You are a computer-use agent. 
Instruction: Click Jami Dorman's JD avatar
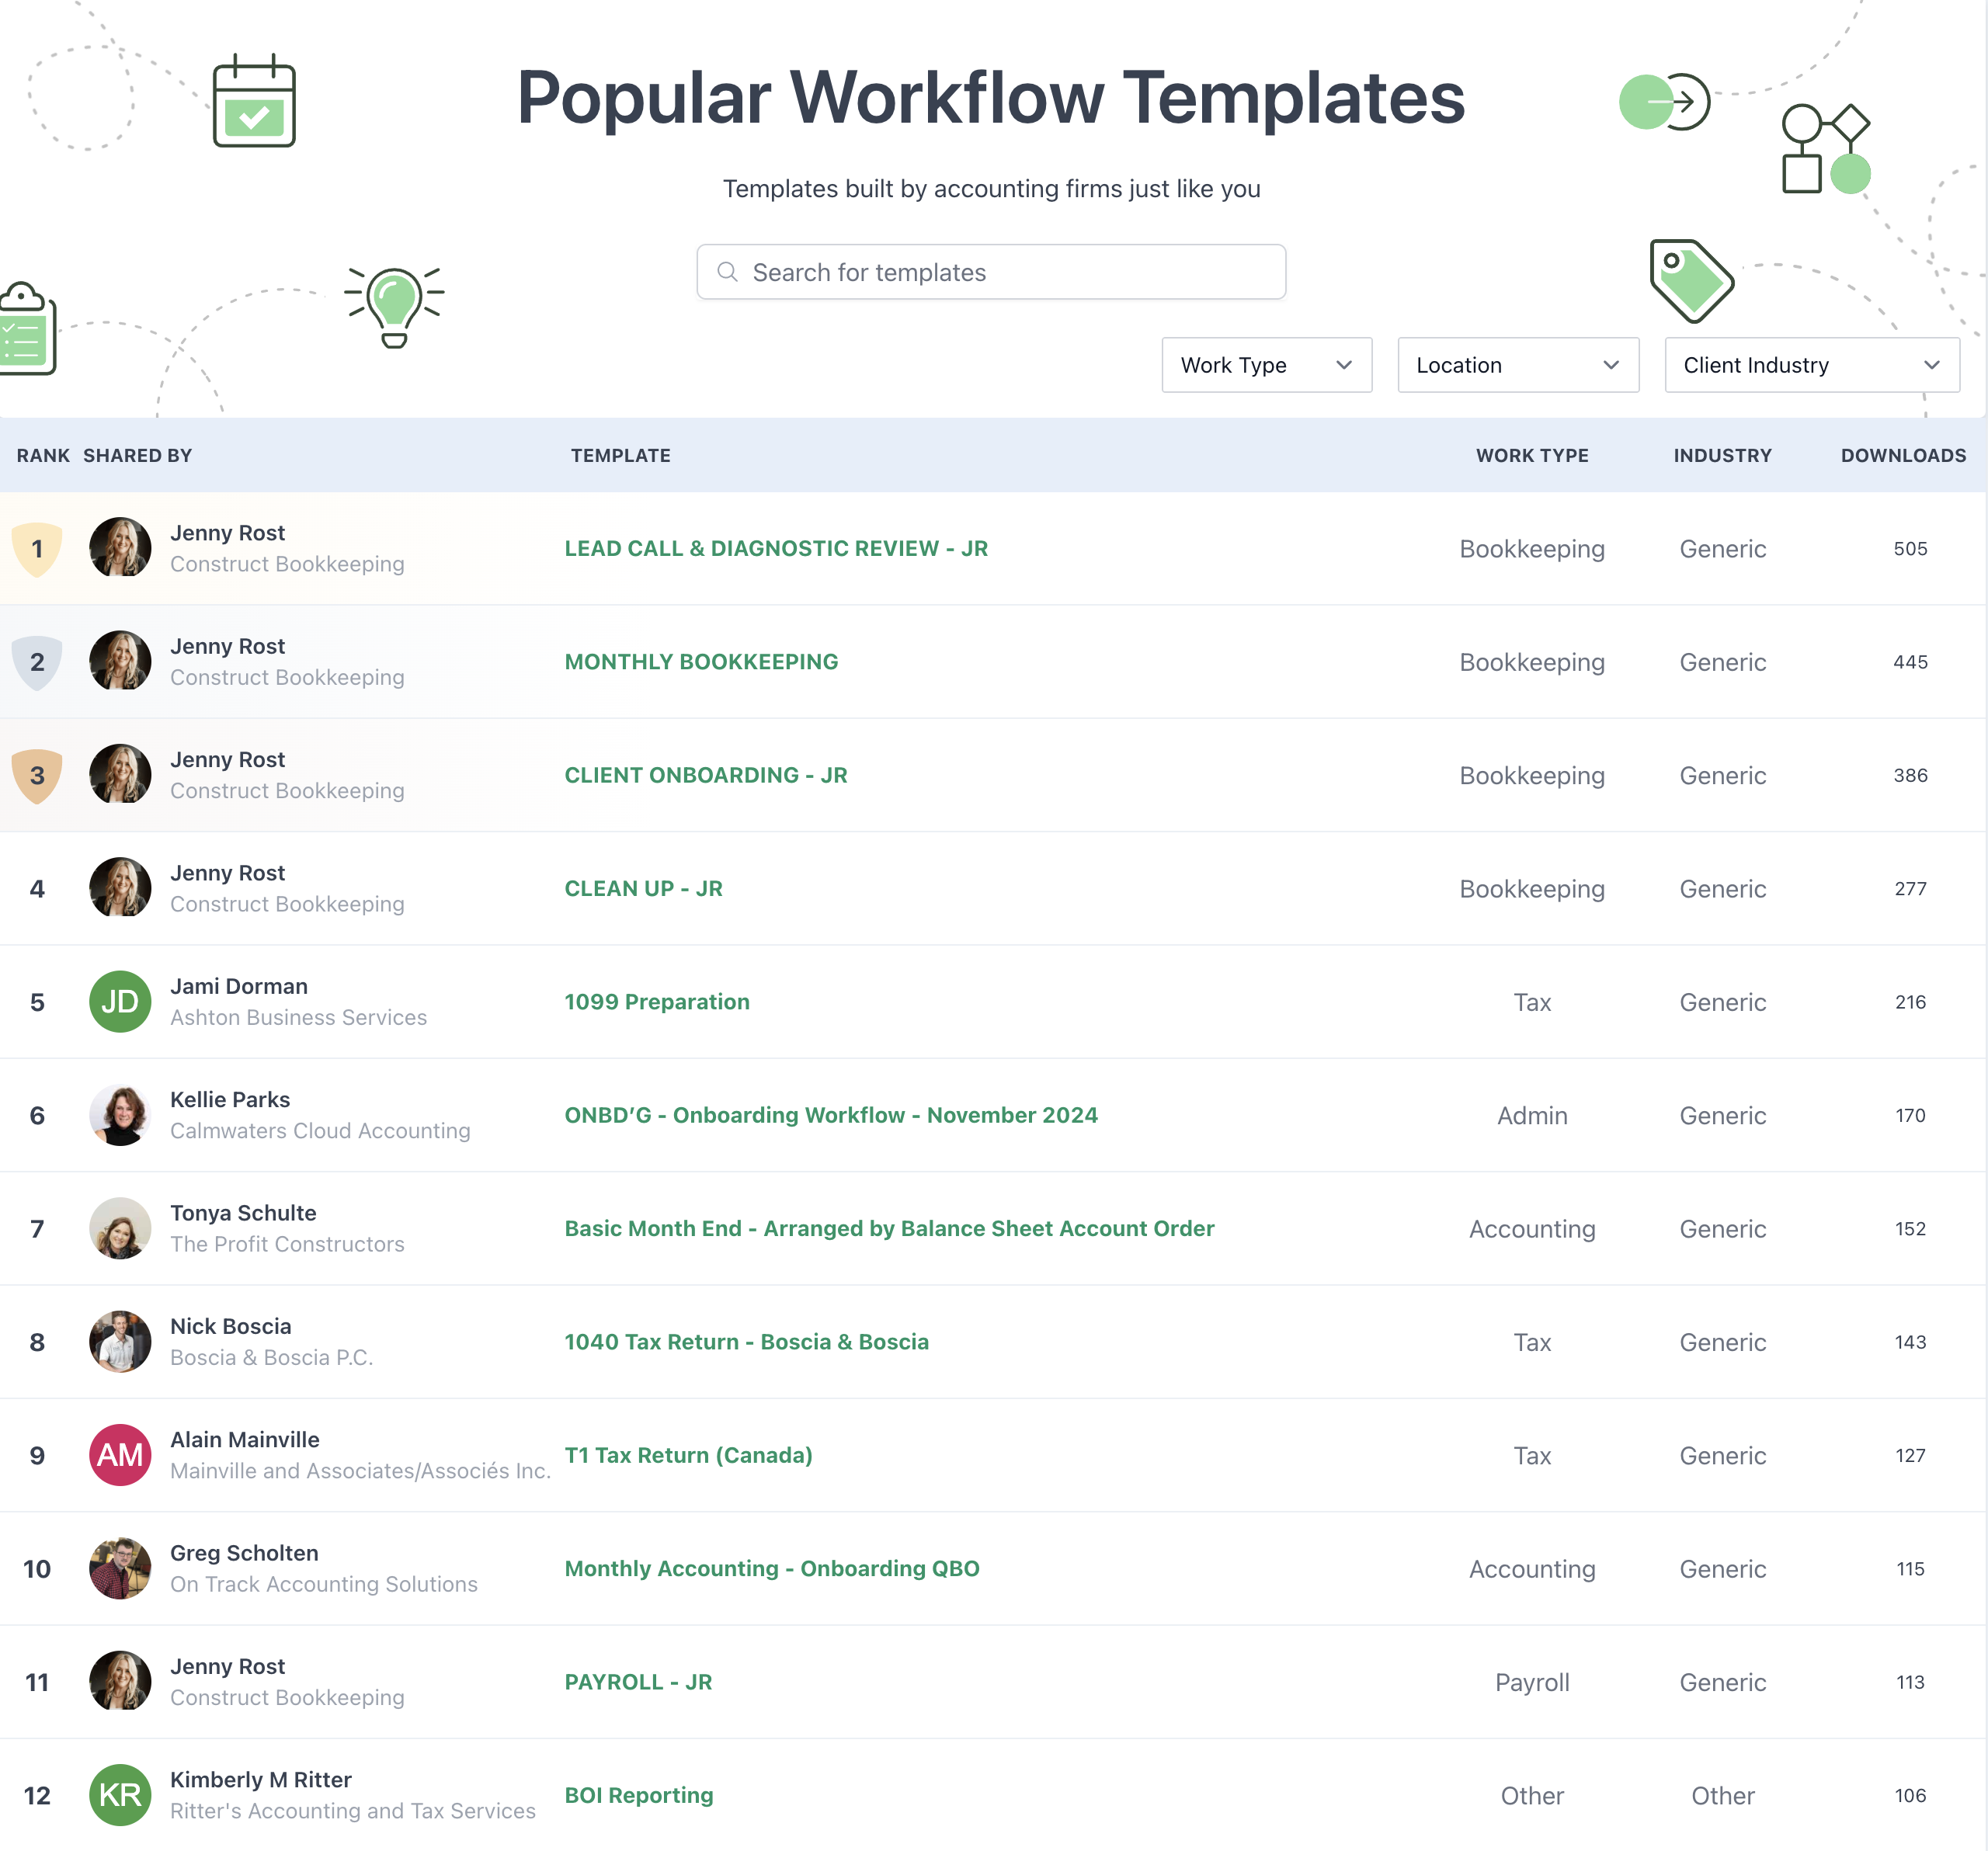(x=120, y=1002)
